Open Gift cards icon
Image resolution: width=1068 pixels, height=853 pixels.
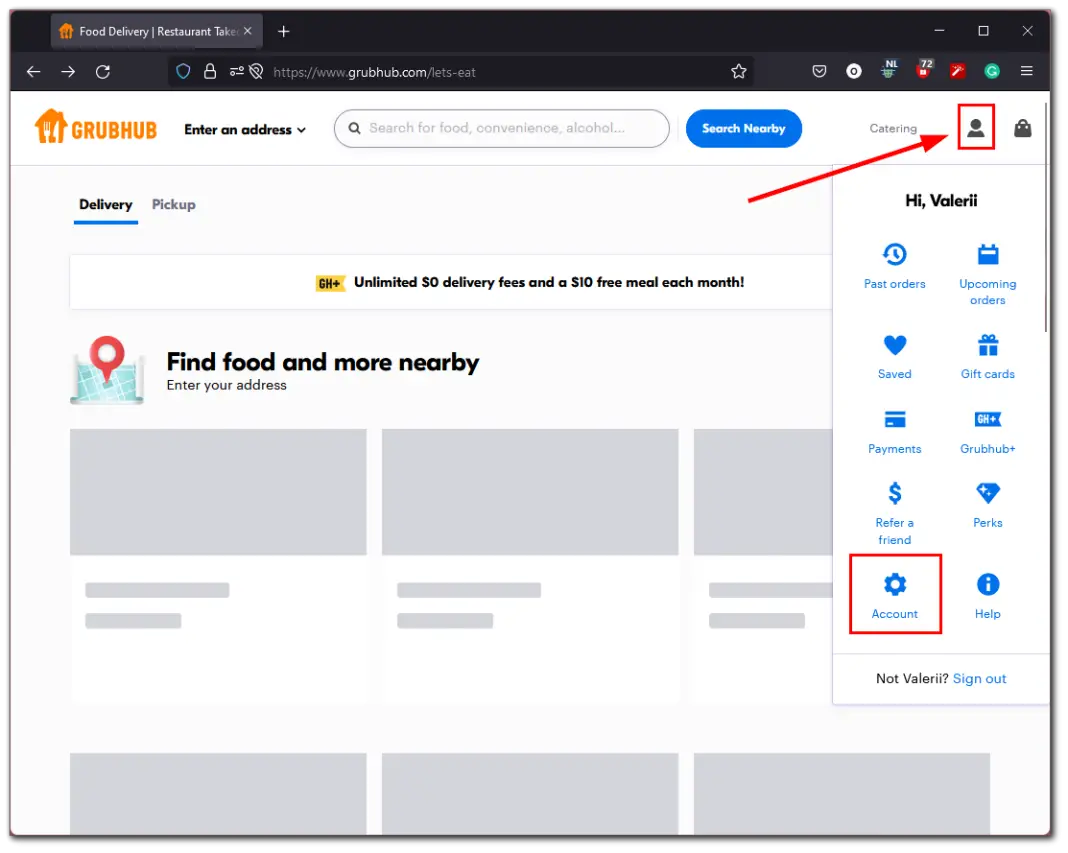click(x=987, y=346)
